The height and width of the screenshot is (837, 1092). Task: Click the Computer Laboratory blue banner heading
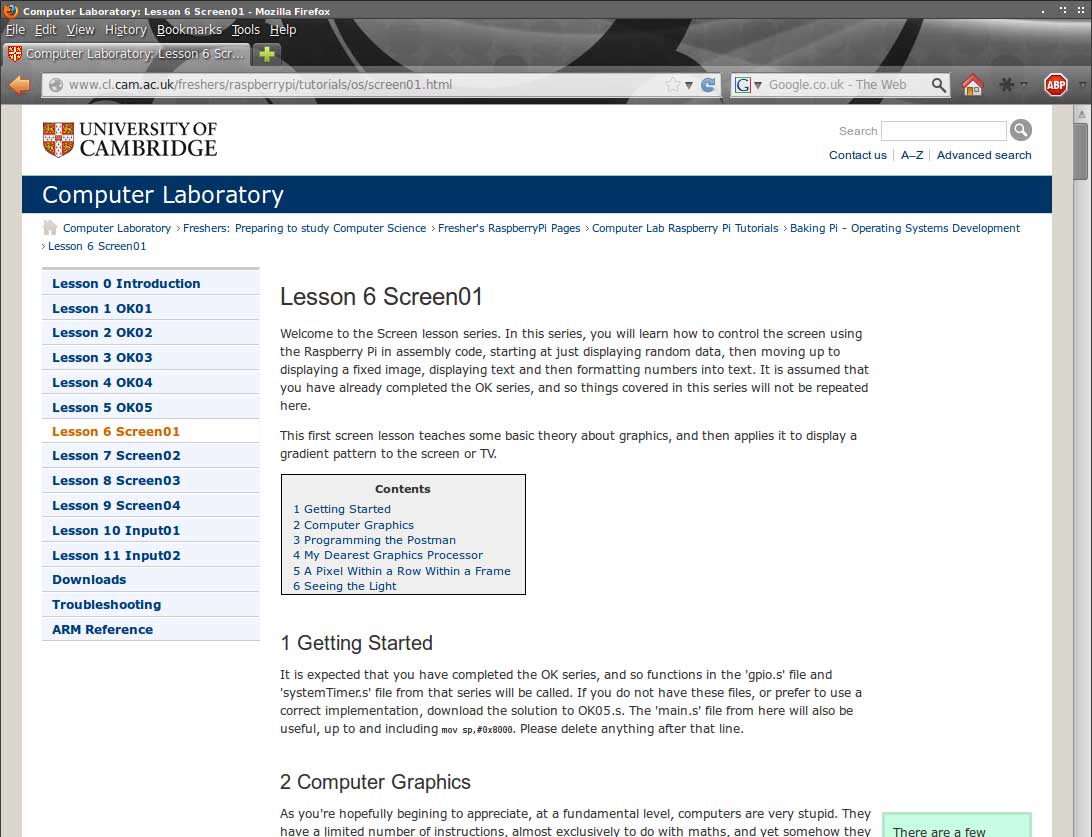pyautogui.click(x=163, y=195)
